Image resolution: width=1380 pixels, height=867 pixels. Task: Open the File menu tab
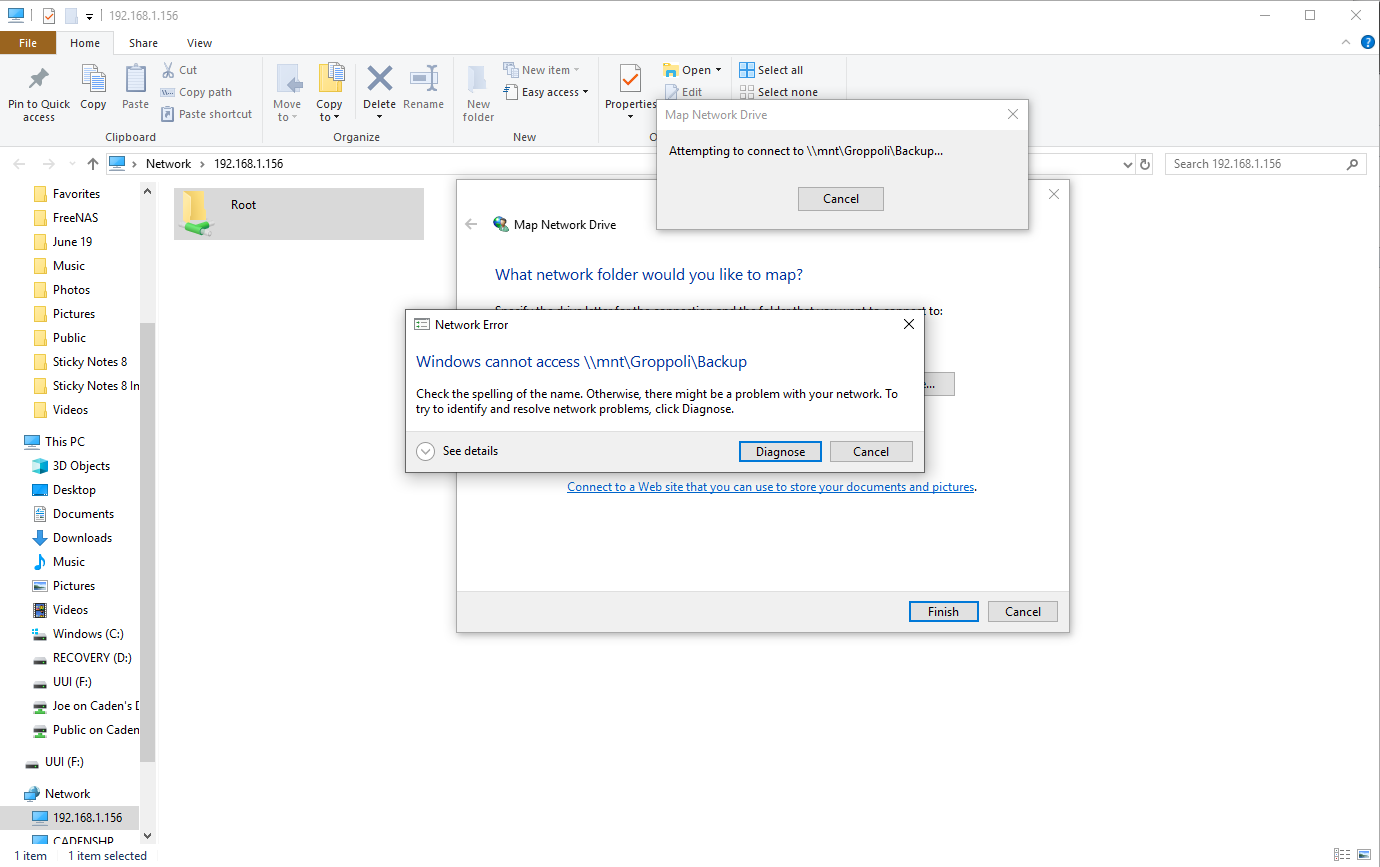click(x=28, y=43)
